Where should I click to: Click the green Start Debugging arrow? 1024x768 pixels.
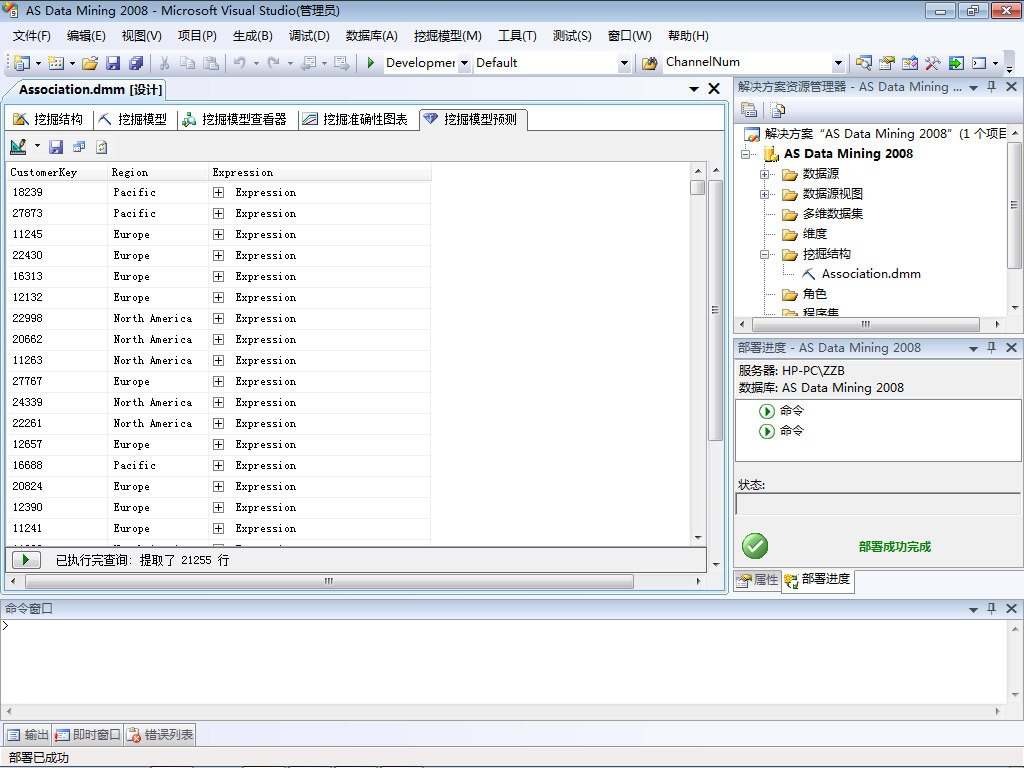click(370, 63)
